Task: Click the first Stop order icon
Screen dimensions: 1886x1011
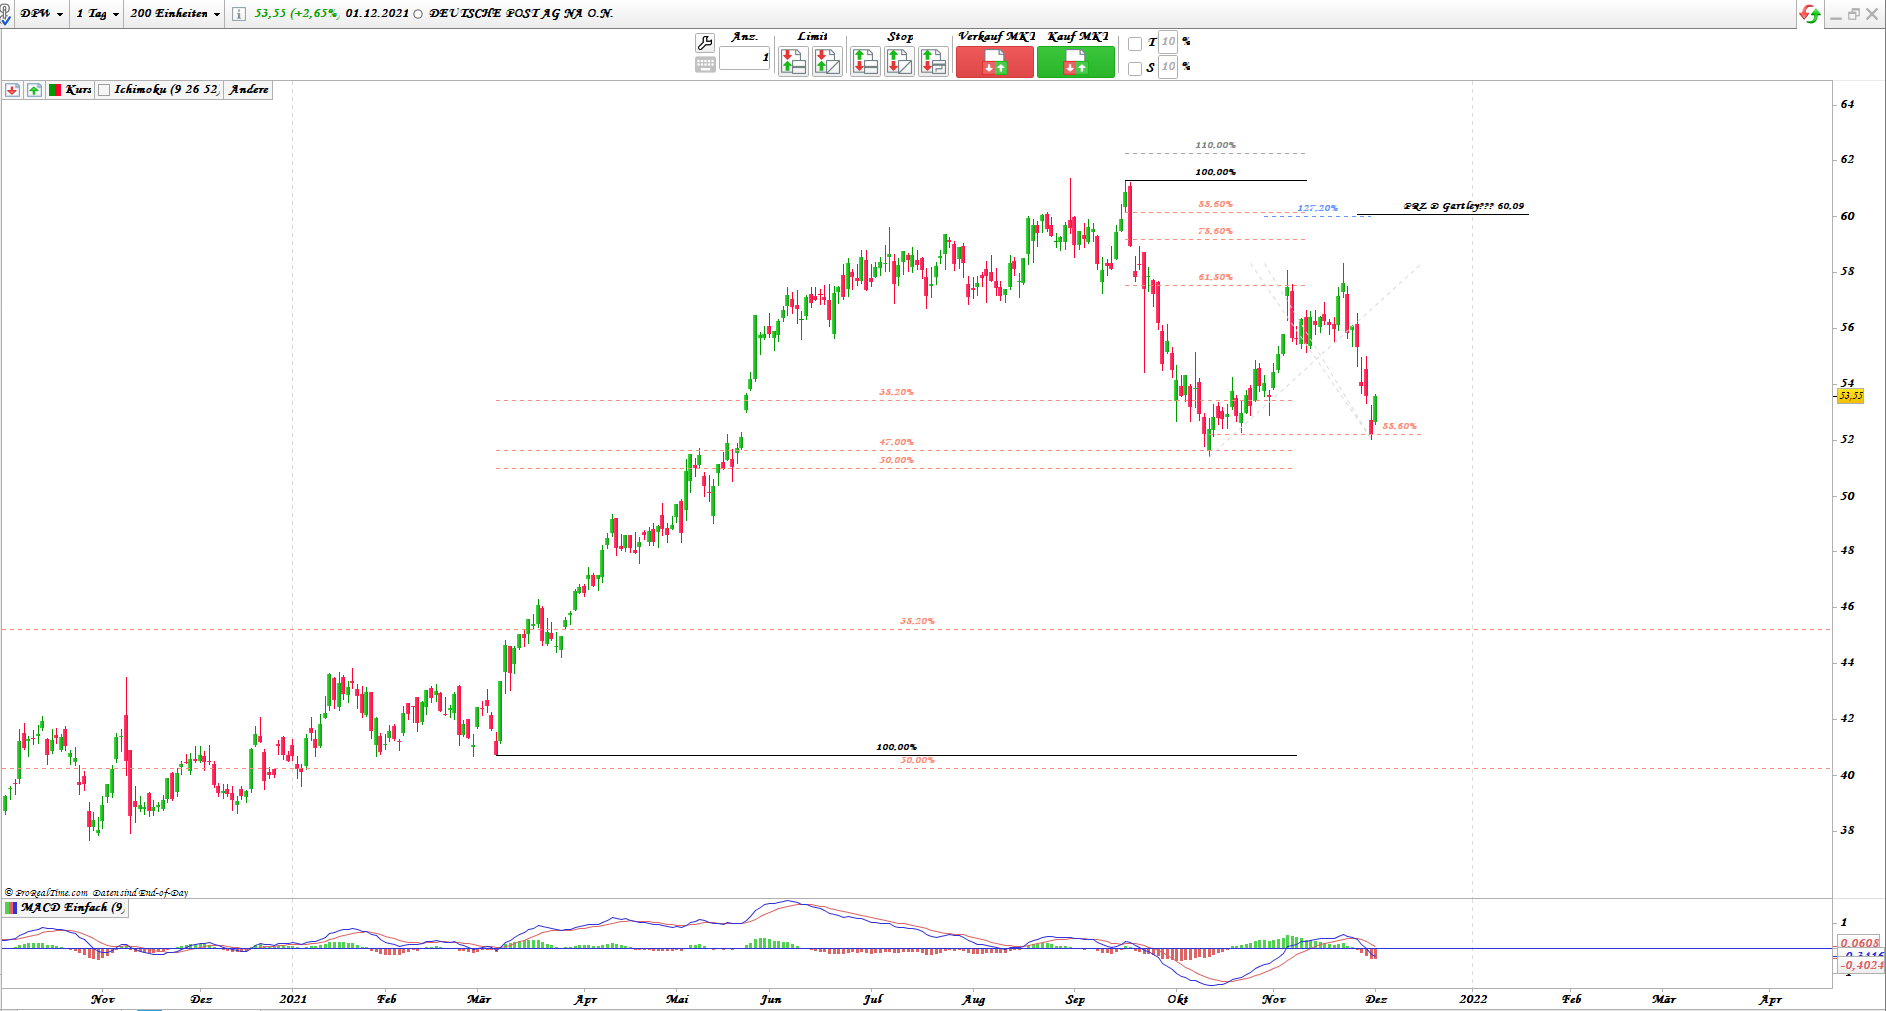Action: [865, 62]
